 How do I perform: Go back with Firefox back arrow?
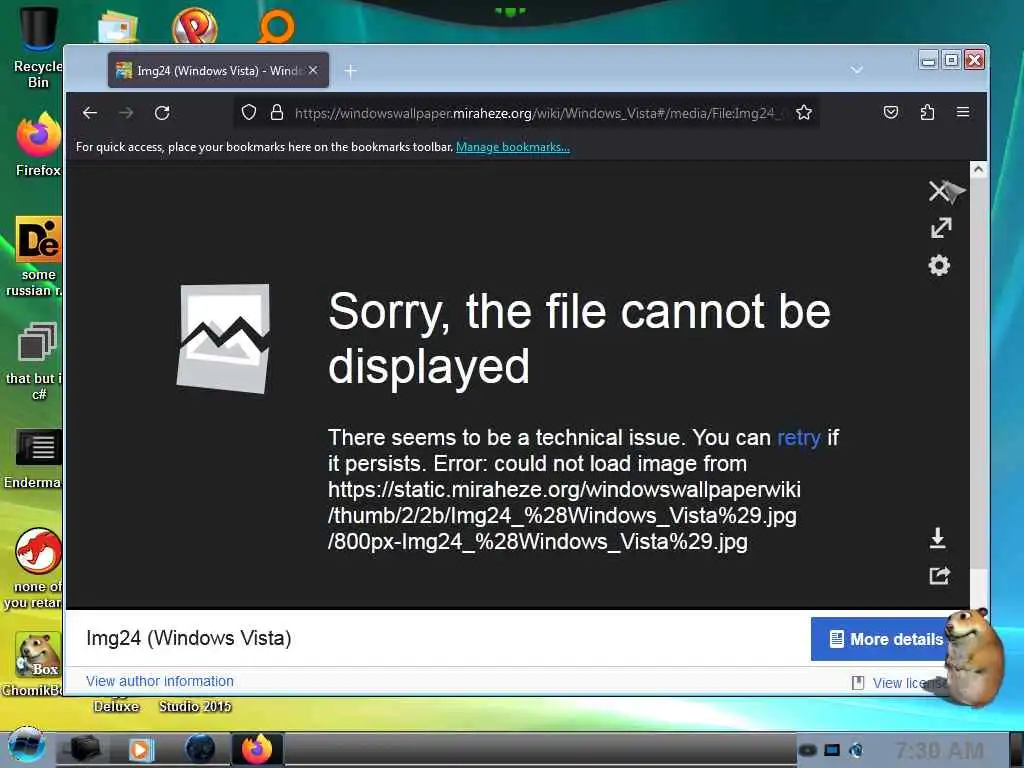90,113
